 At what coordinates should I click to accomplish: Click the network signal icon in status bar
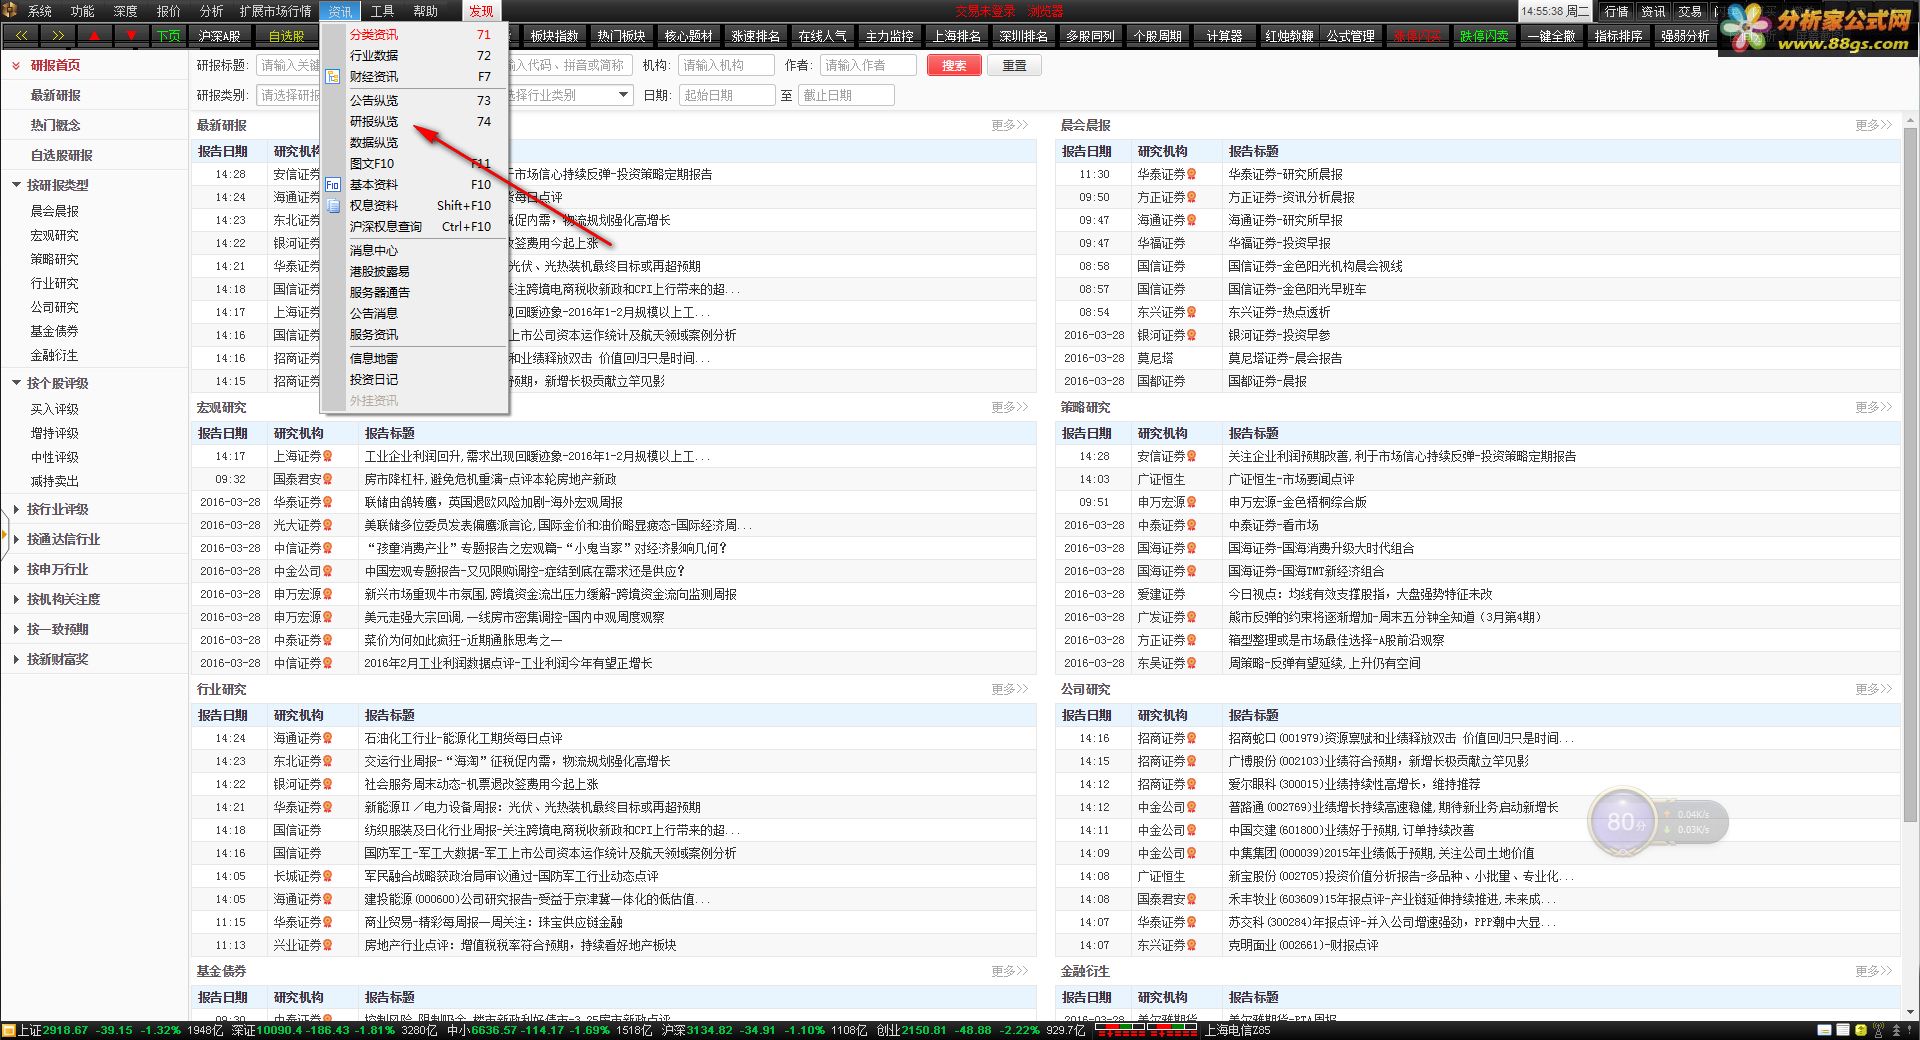click(x=1880, y=1030)
